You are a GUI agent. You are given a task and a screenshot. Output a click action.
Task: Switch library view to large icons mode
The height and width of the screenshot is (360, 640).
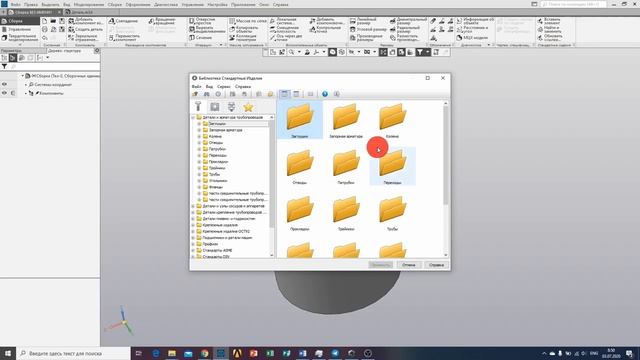pos(284,94)
